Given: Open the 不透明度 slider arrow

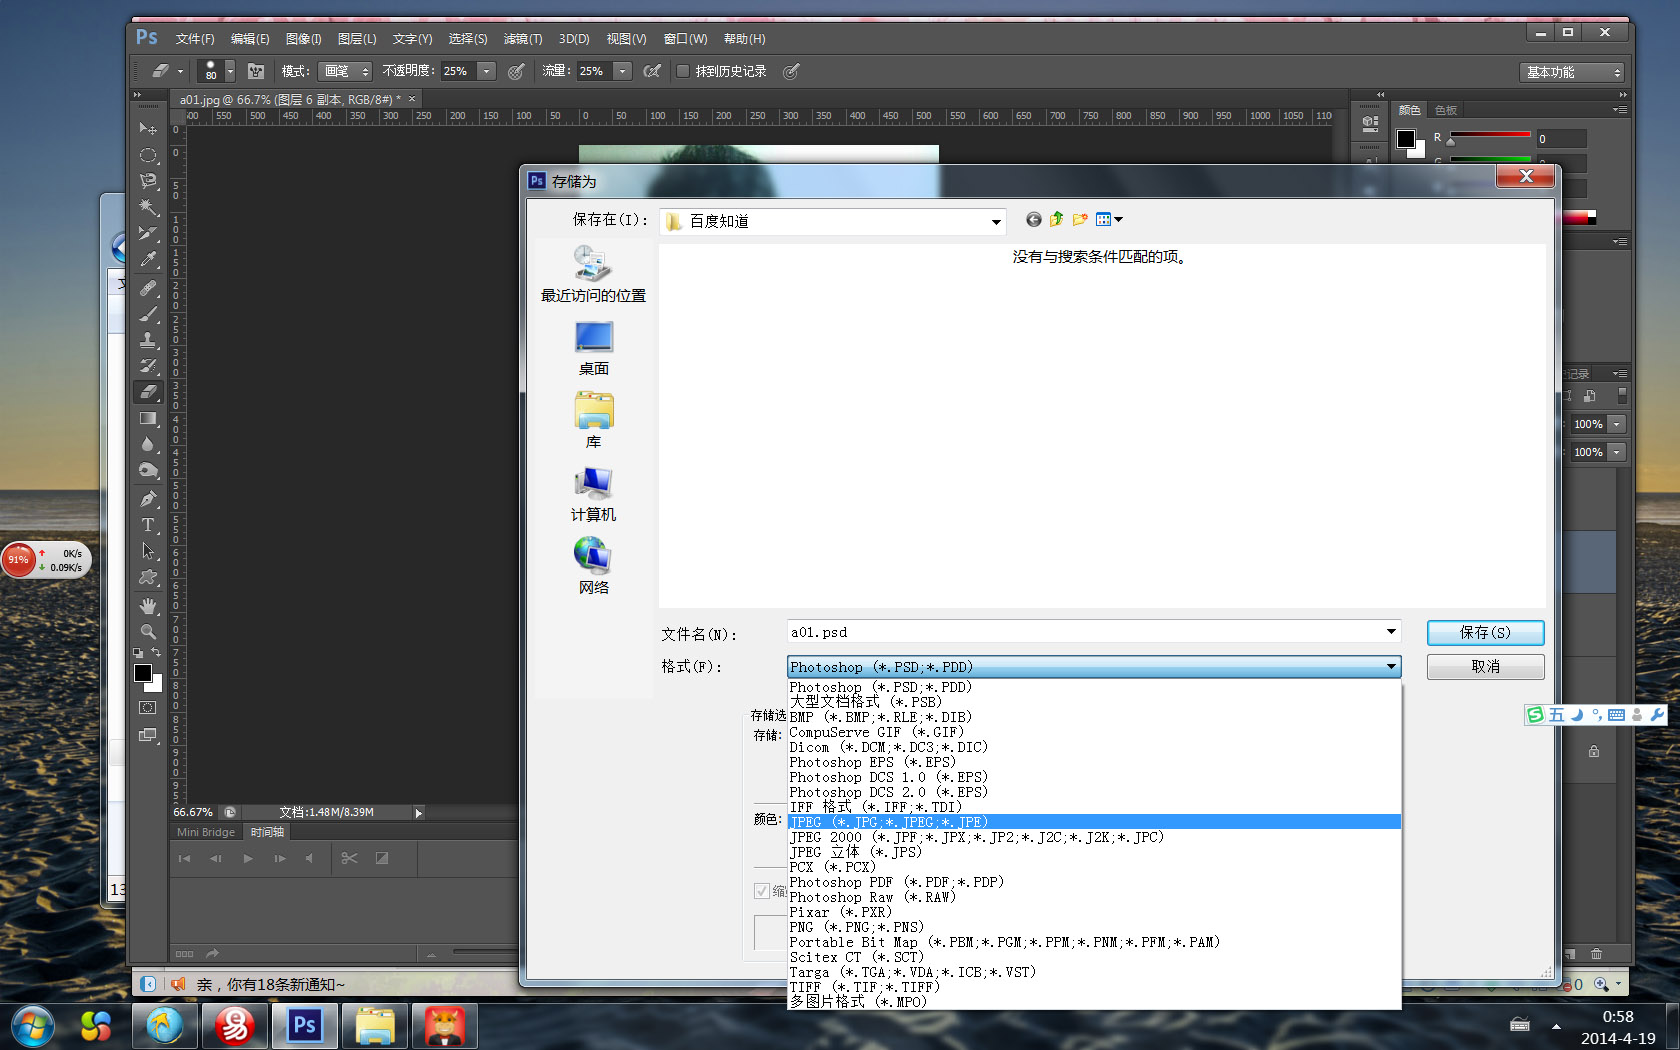Looking at the screenshot, I should [x=487, y=71].
